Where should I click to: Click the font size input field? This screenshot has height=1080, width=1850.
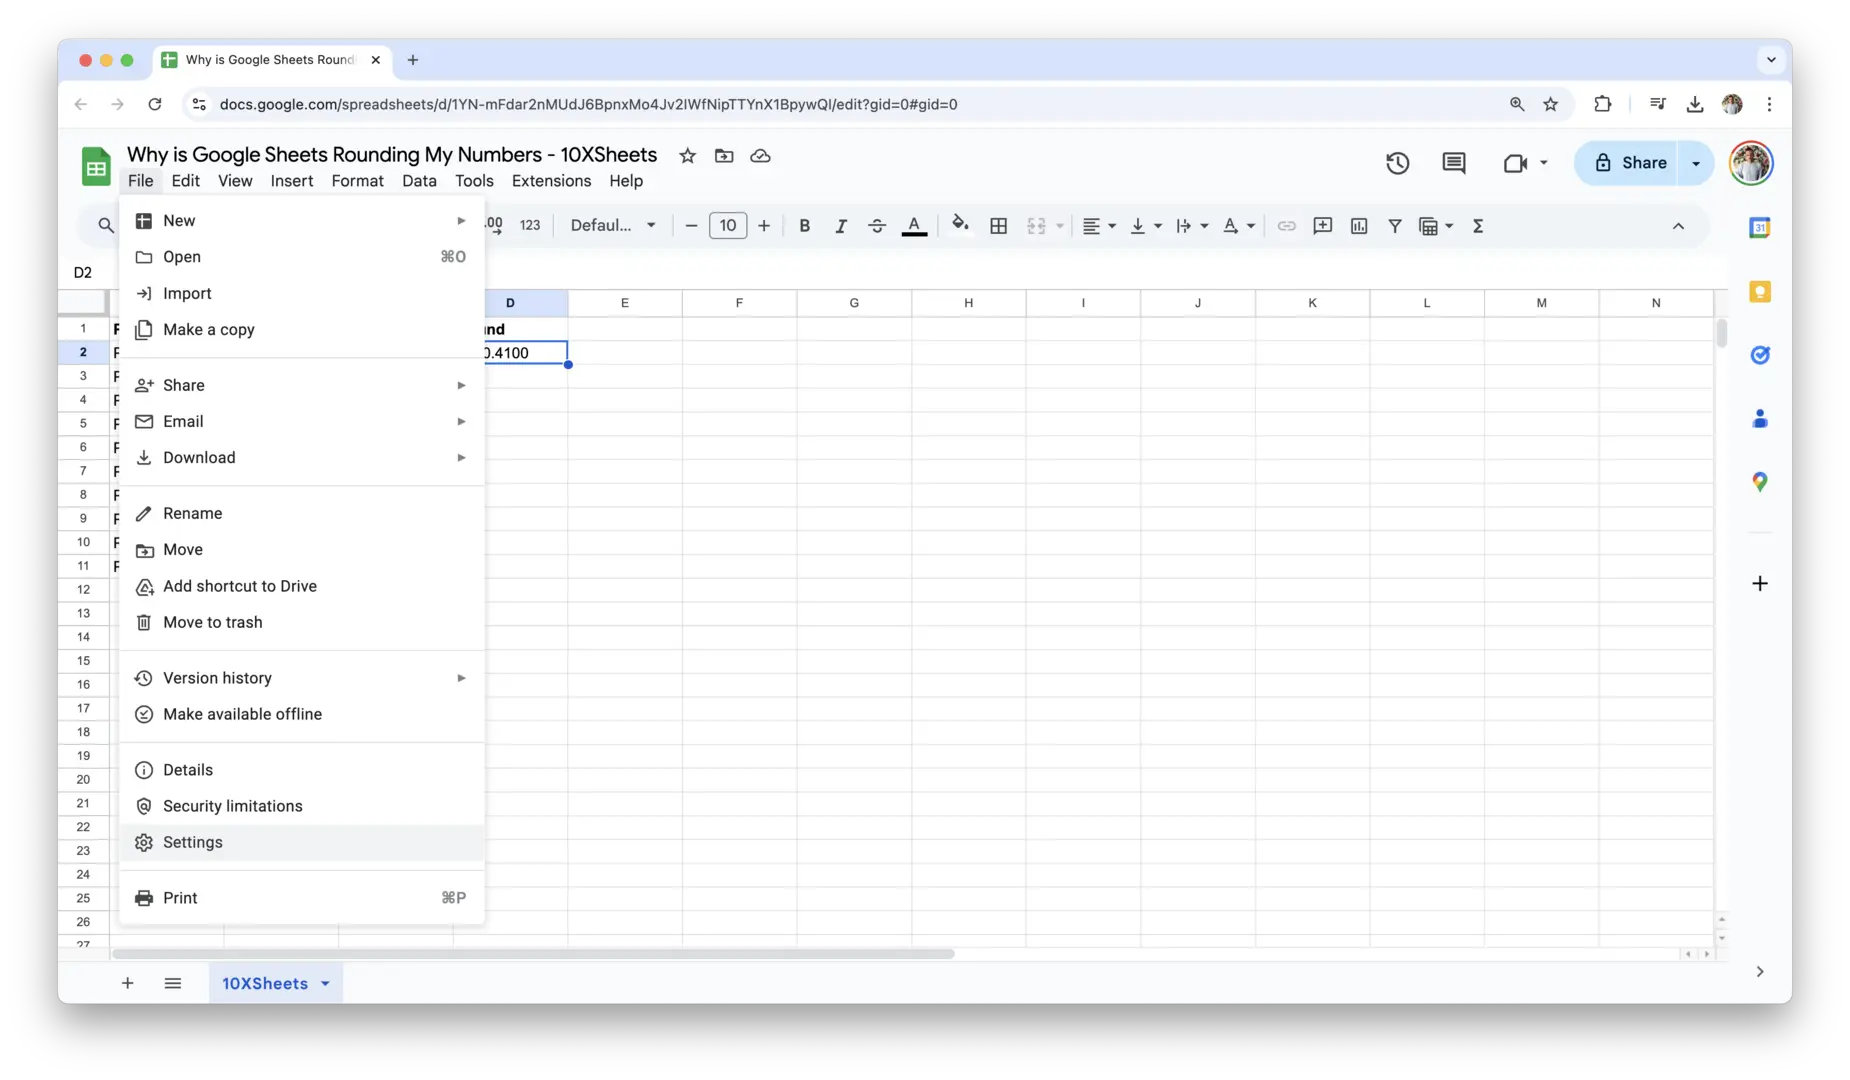(727, 226)
